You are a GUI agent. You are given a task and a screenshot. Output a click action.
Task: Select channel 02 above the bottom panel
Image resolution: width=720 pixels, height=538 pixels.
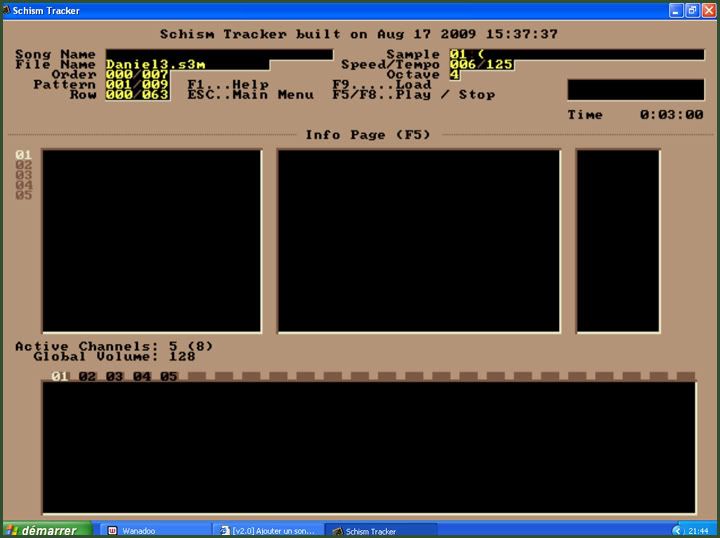pos(87,376)
